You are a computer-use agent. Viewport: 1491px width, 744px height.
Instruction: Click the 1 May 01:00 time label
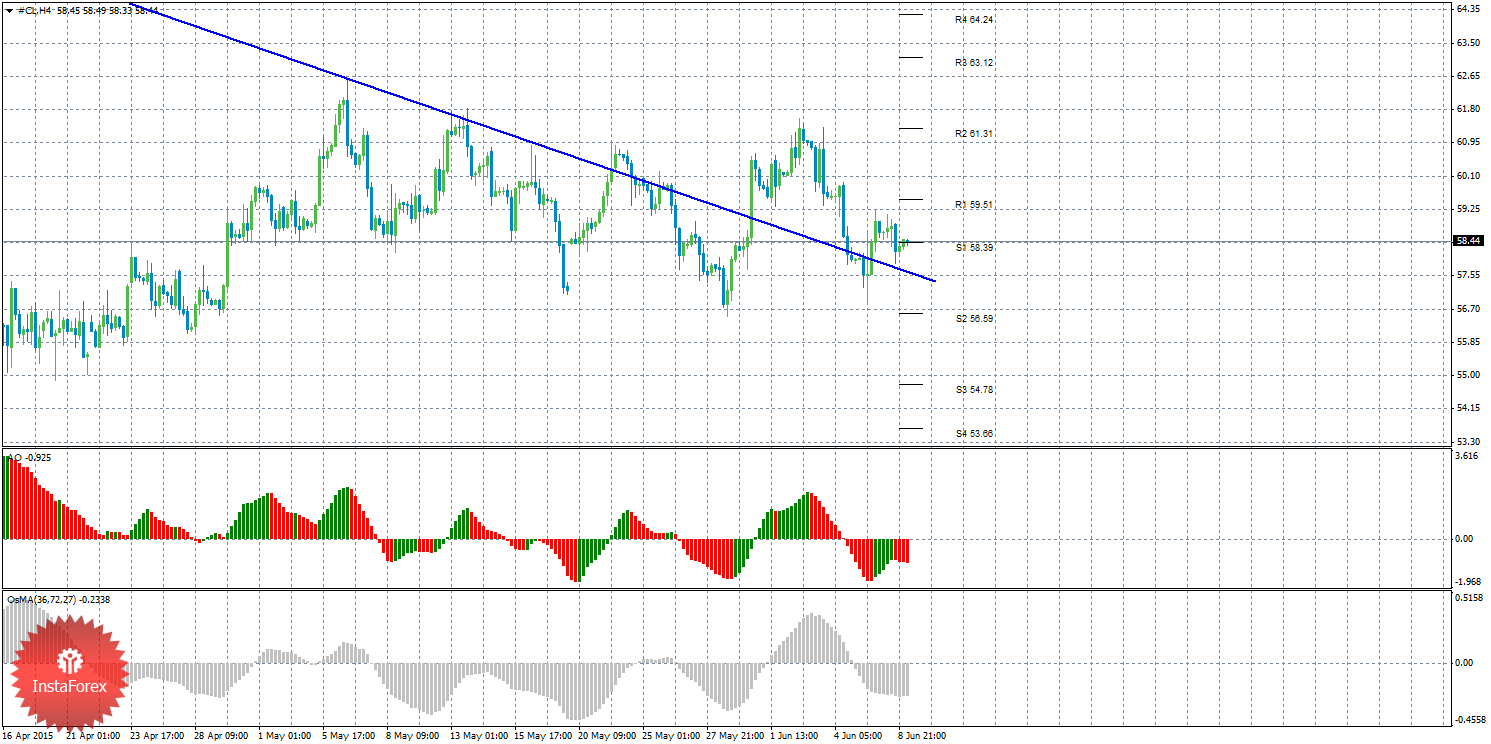pyautogui.click(x=284, y=735)
